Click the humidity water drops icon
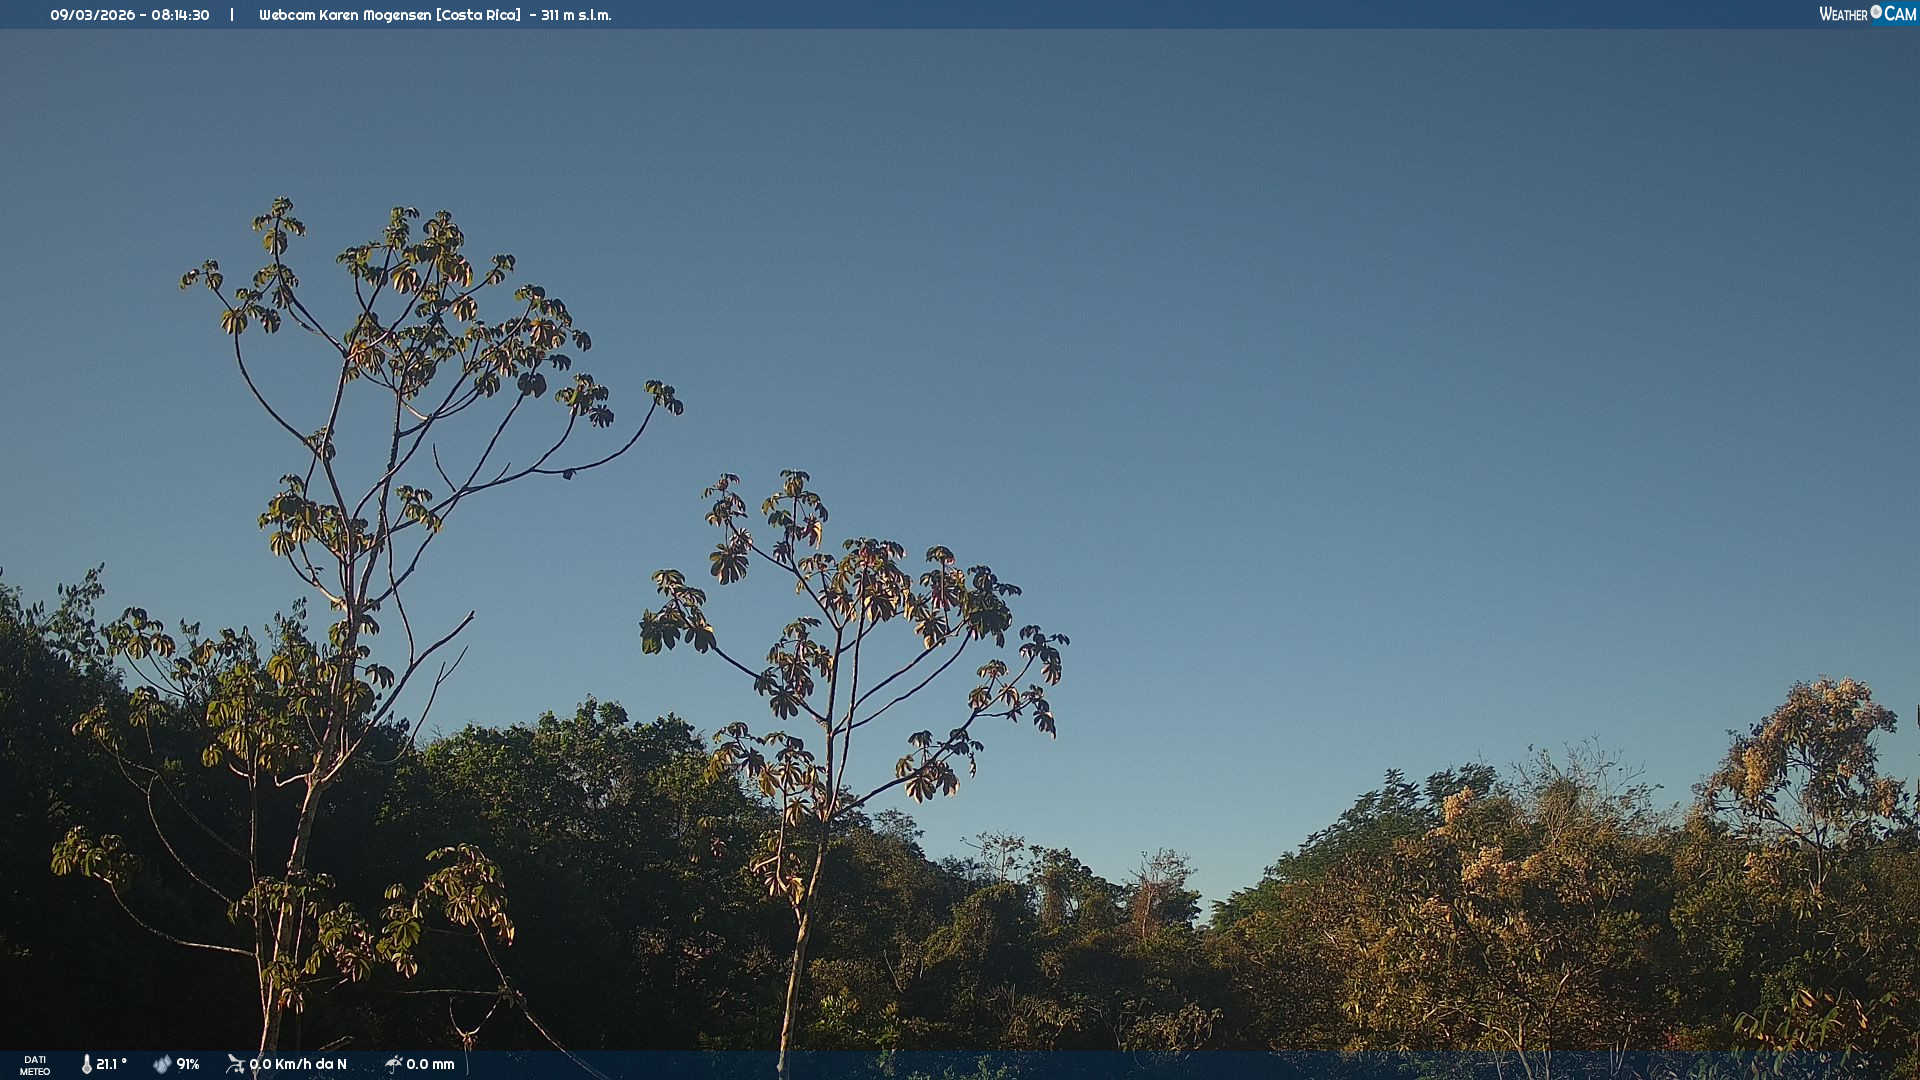This screenshot has width=1920, height=1080. (x=162, y=1064)
